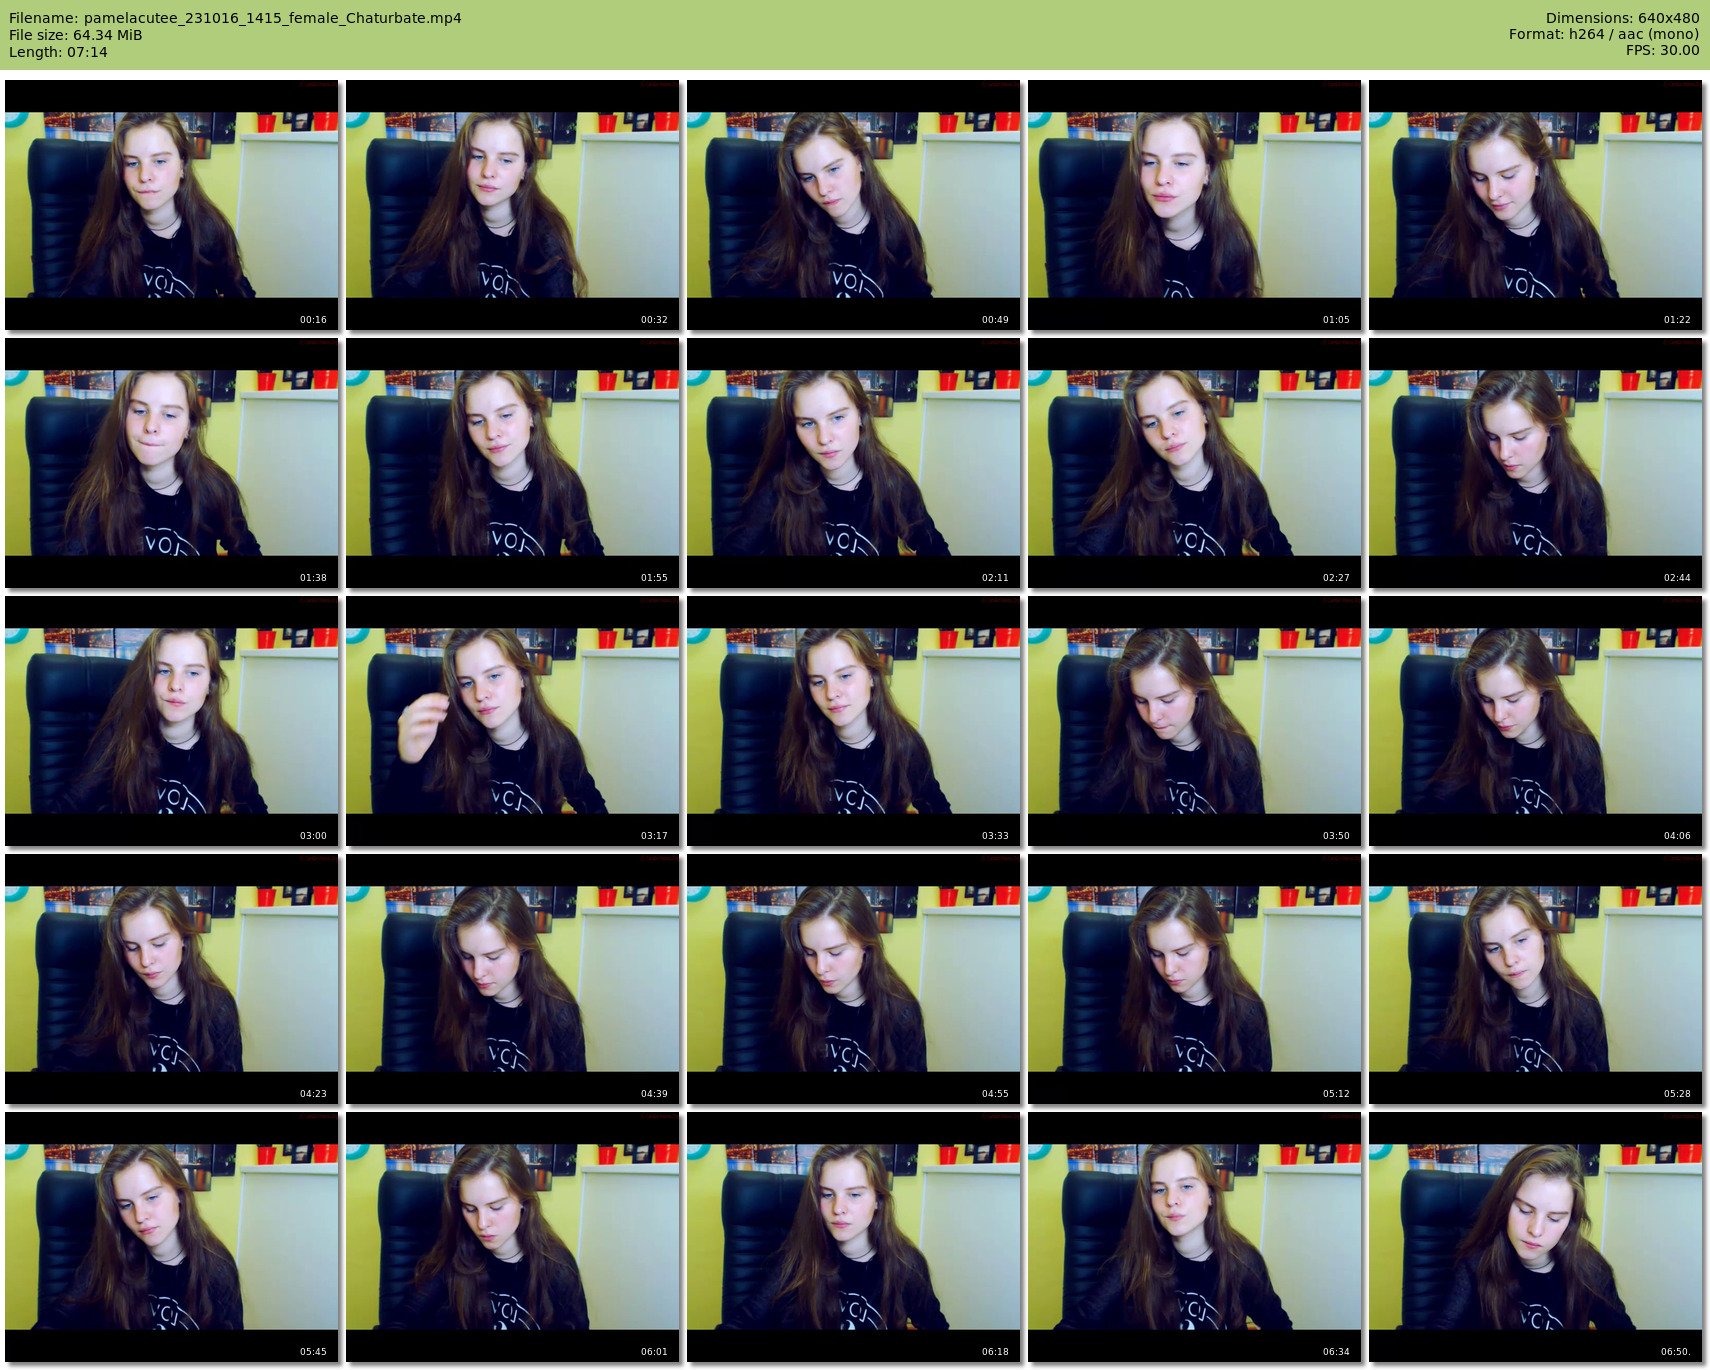Image resolution: width=1710 pixels, height=1370 pixels.
Task: Select the frame thumbnail at 00:32
Action: pyautogui.click(x=513, y=205)
